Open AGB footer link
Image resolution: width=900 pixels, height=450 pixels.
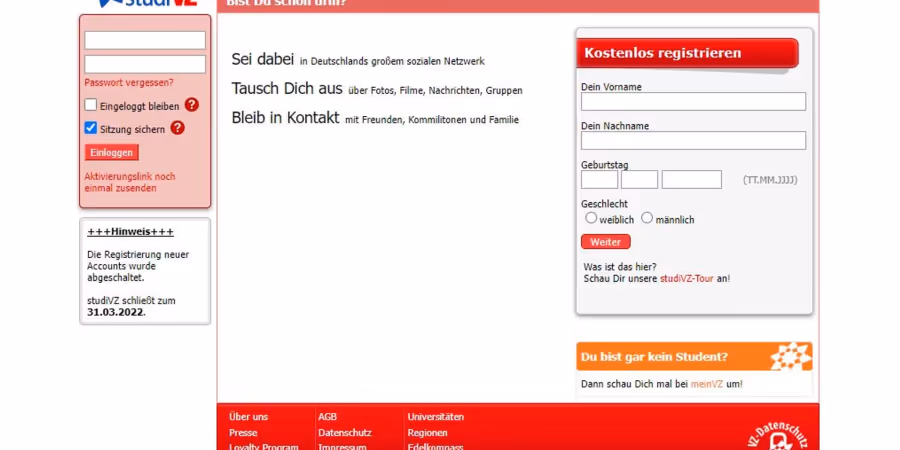click(328, 417)
